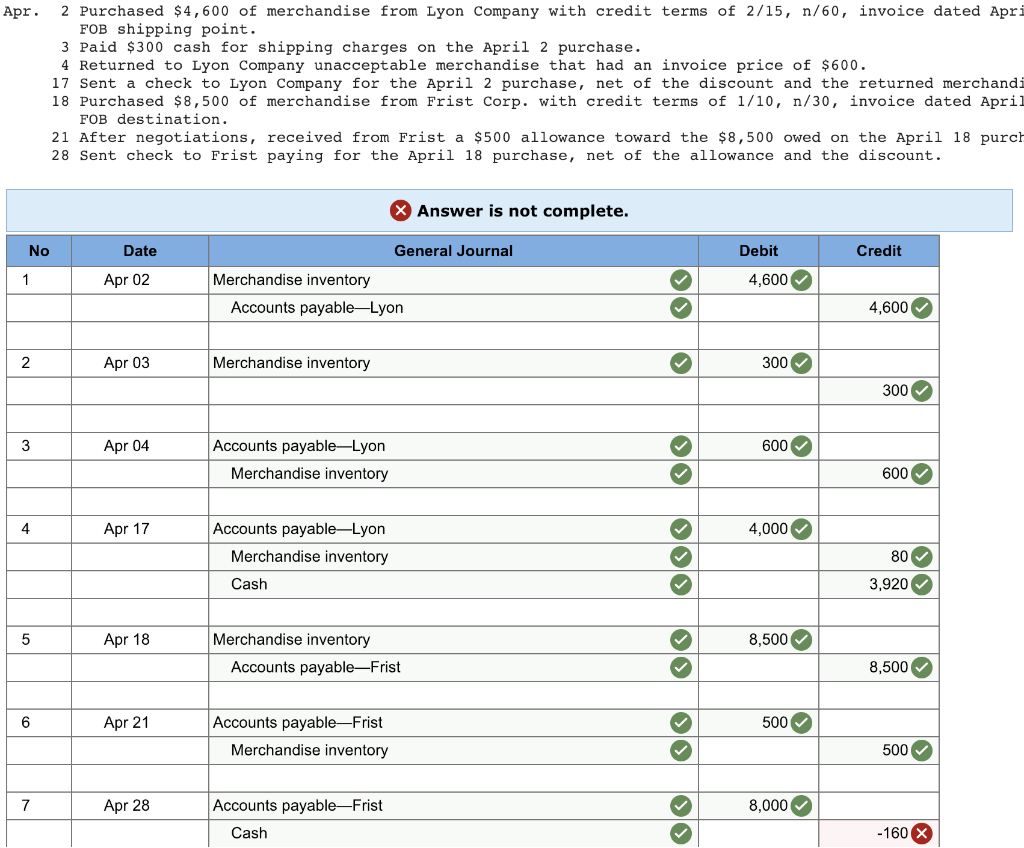Click green check next to credit 600
1024x848 pixels.
[x=921, y=474]
